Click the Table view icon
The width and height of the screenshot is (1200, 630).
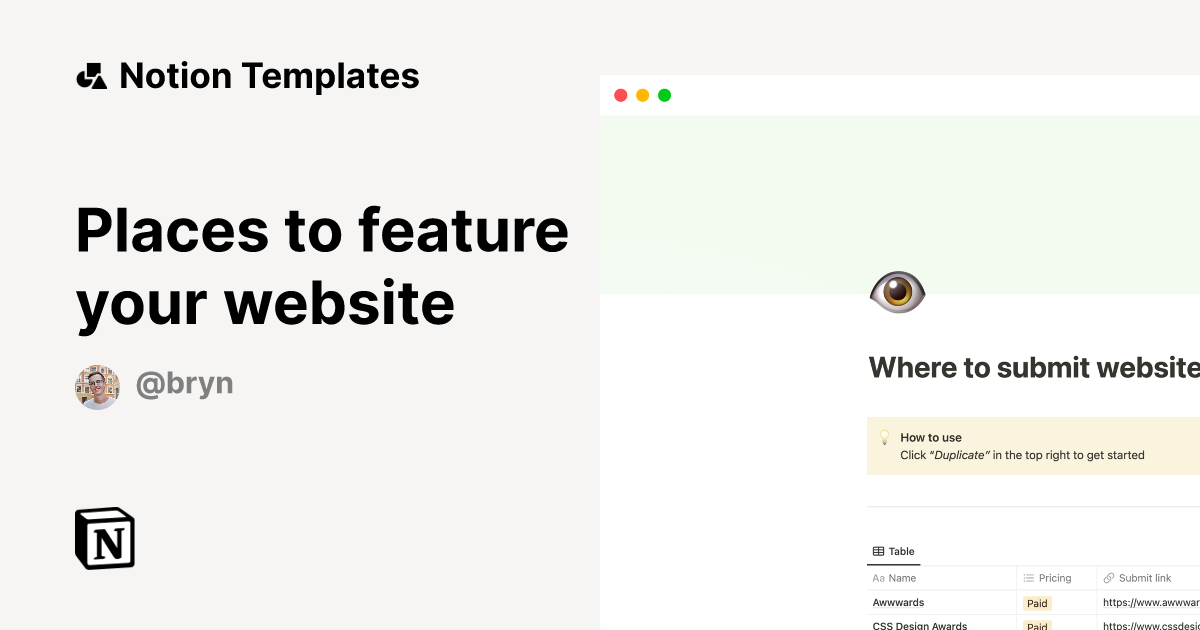877,551
